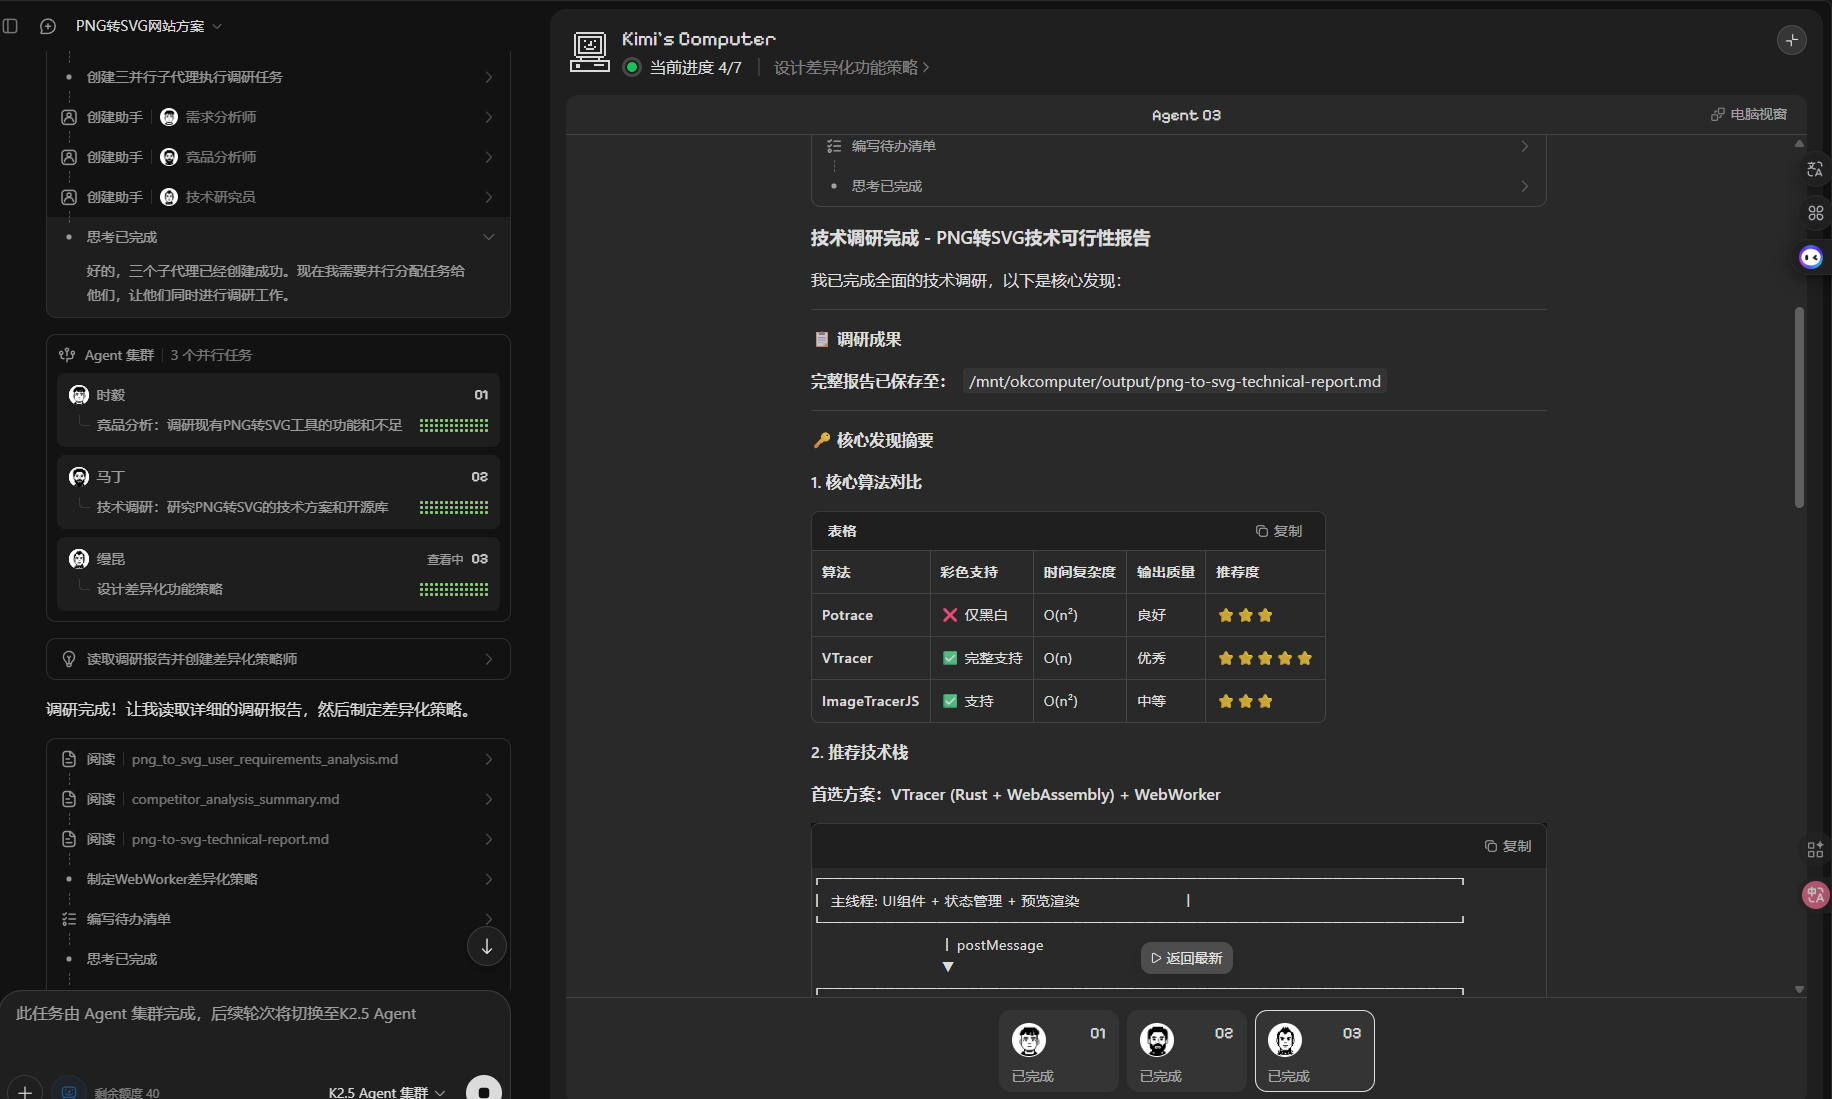The width and height of the screenshot is (1832, 1099).
Task: Click the Kimi avatar icon on the right edge
Action: pos(1811,258)
